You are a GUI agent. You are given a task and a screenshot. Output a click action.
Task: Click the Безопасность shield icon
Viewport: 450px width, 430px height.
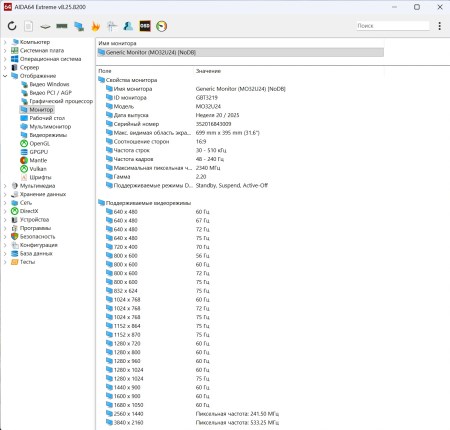point(14,236)
